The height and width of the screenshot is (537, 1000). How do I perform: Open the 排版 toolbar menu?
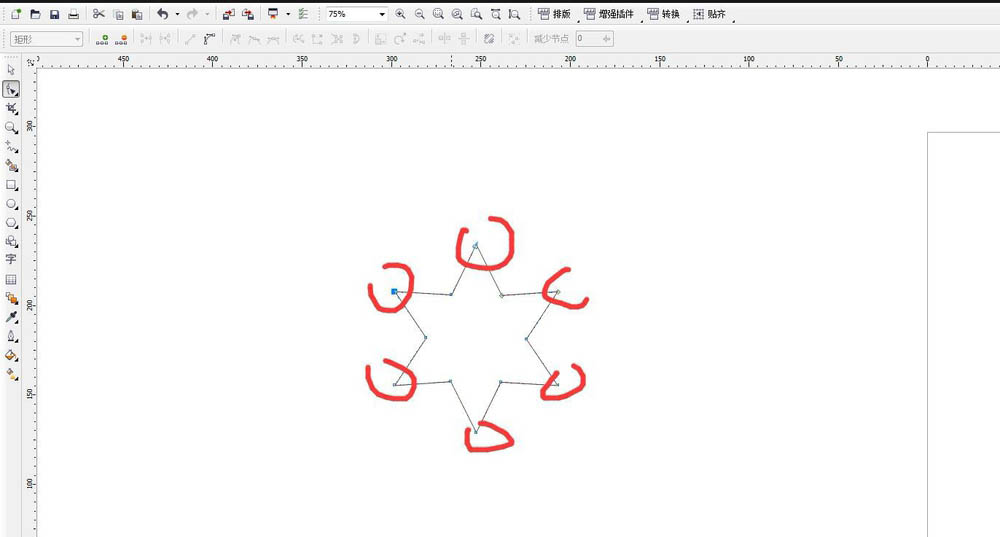point(554,14)
